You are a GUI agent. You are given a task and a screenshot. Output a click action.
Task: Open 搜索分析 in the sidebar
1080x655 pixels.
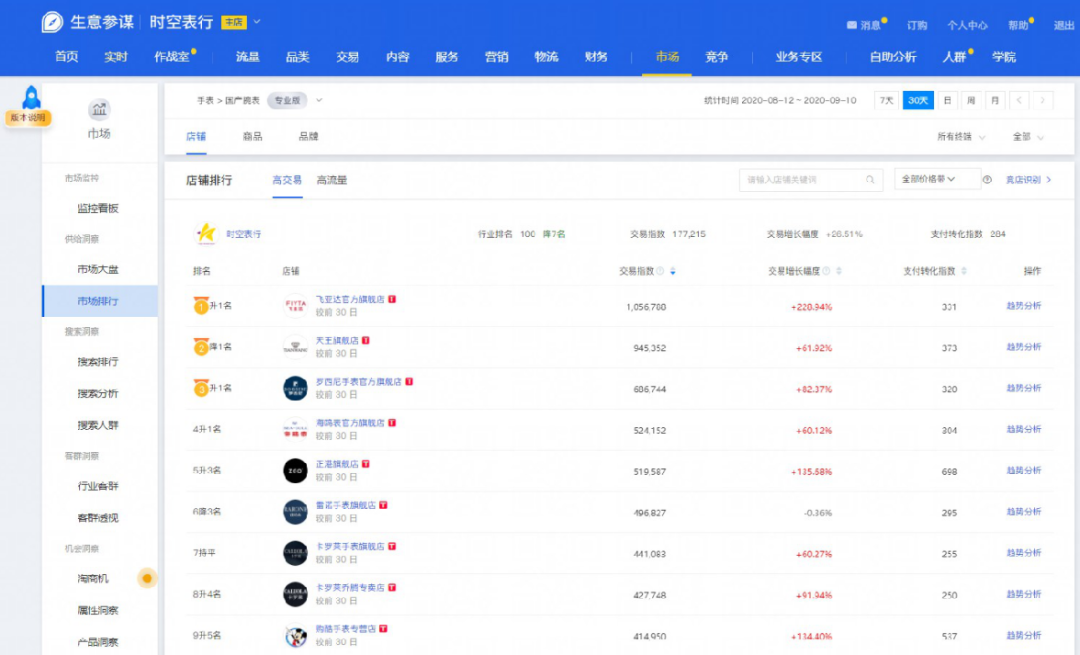98,393
